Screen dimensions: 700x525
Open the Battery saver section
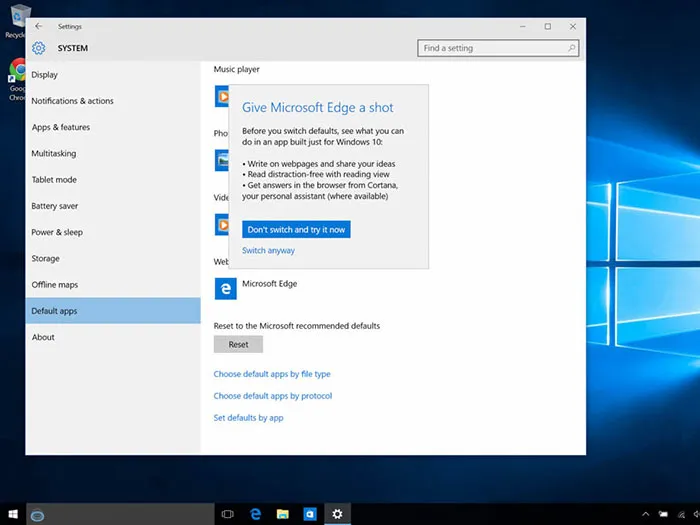point(54,206)
